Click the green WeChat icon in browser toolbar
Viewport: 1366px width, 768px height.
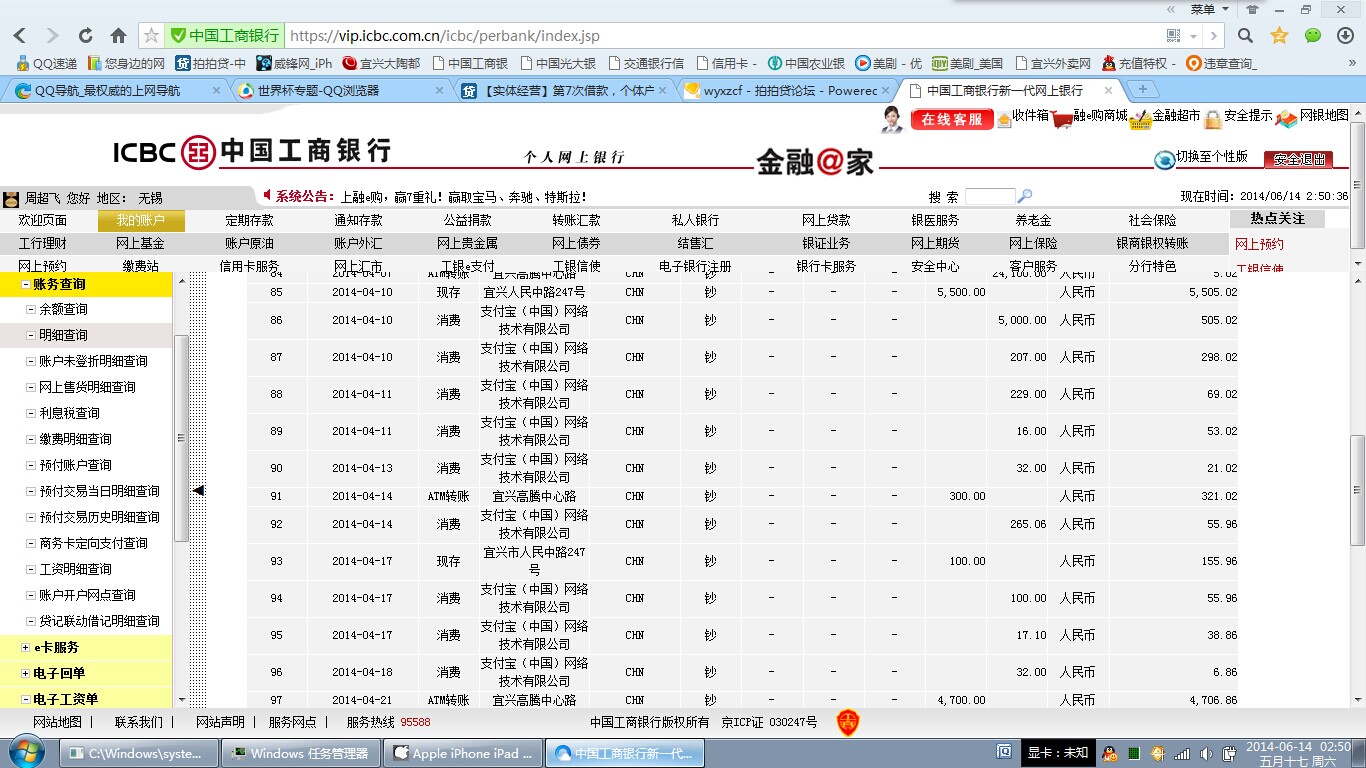[x=1313, y=36]
